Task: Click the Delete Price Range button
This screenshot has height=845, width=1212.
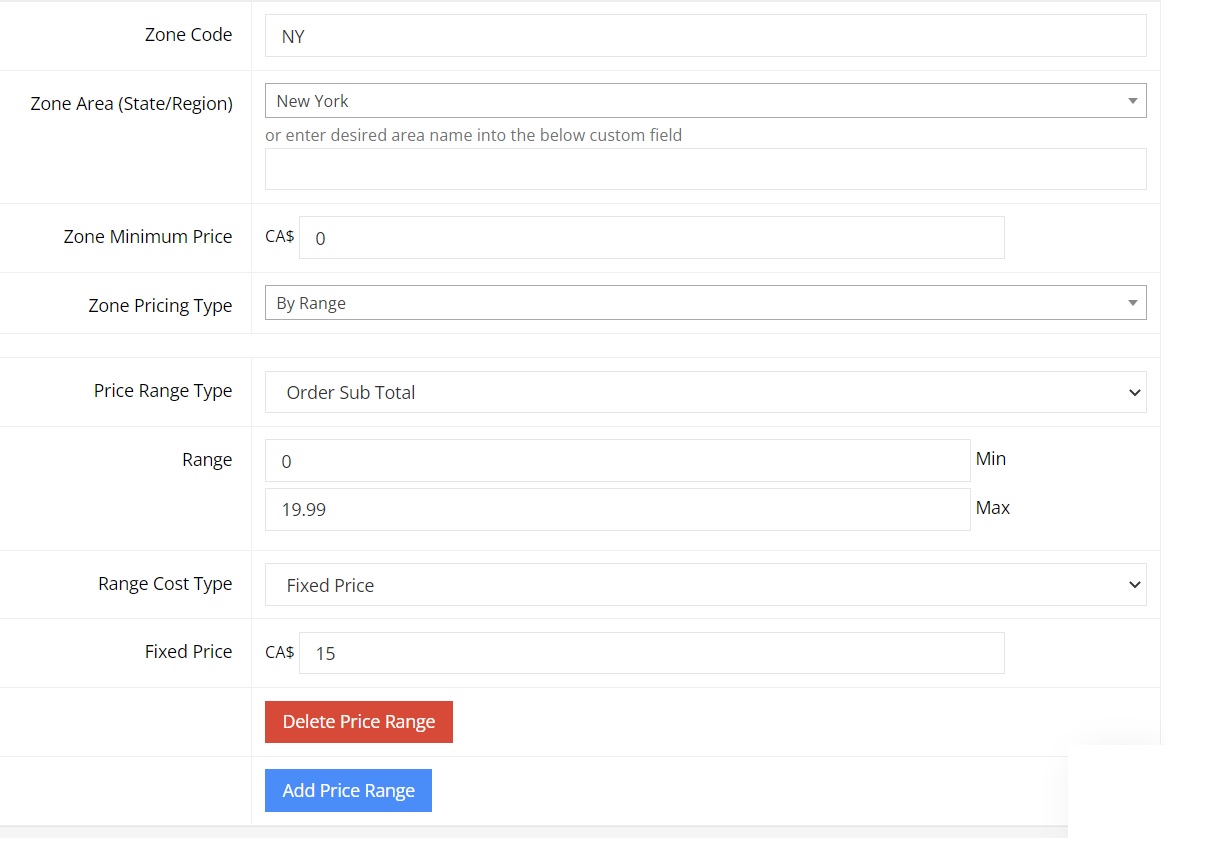Action: [359, 722]
